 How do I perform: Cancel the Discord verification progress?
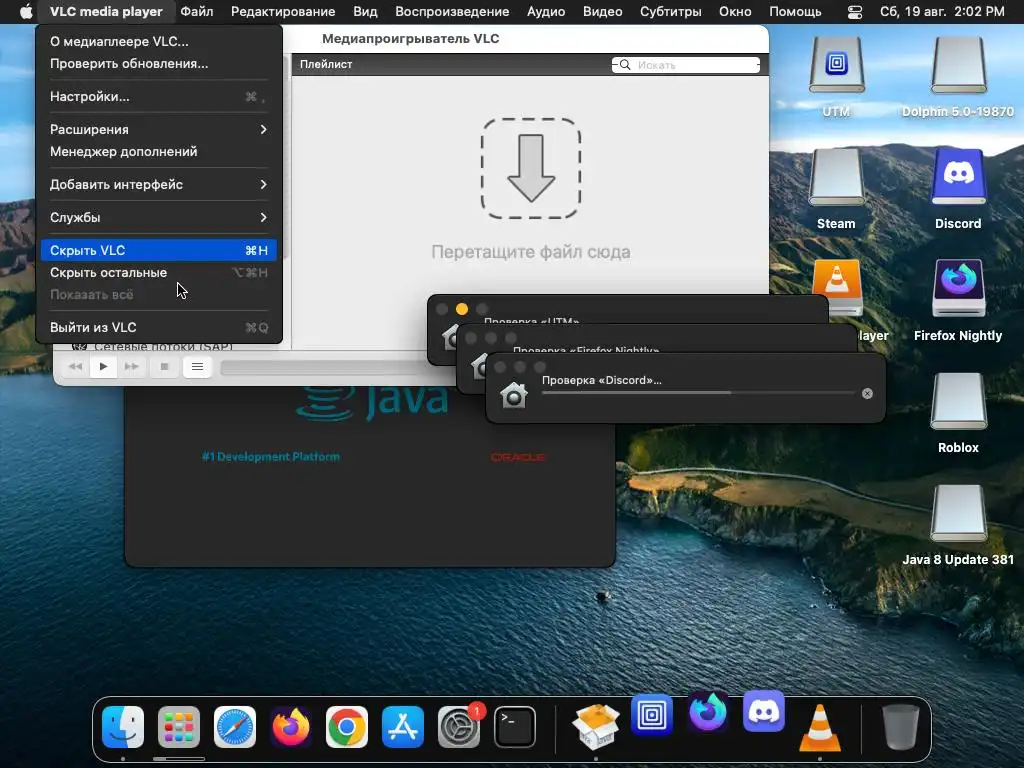(x=867, y=393)
